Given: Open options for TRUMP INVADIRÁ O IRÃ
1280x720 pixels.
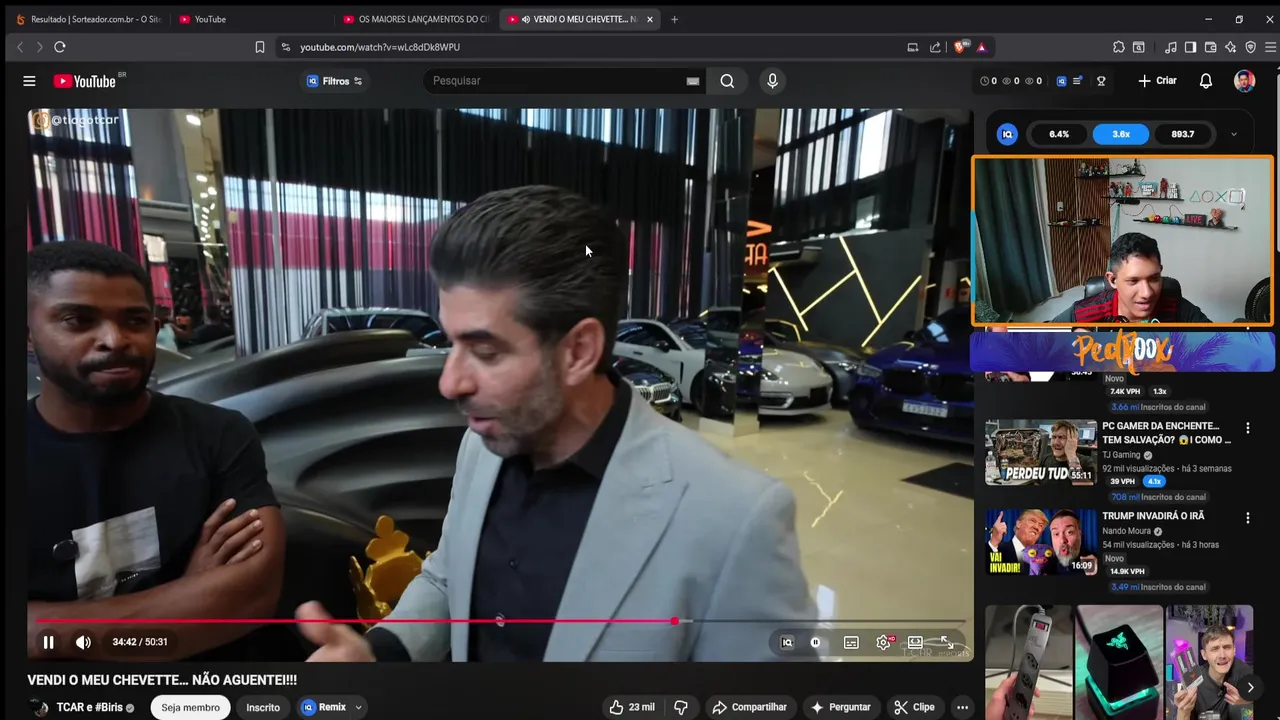Looking at the screenshot, I should 1247,518.
